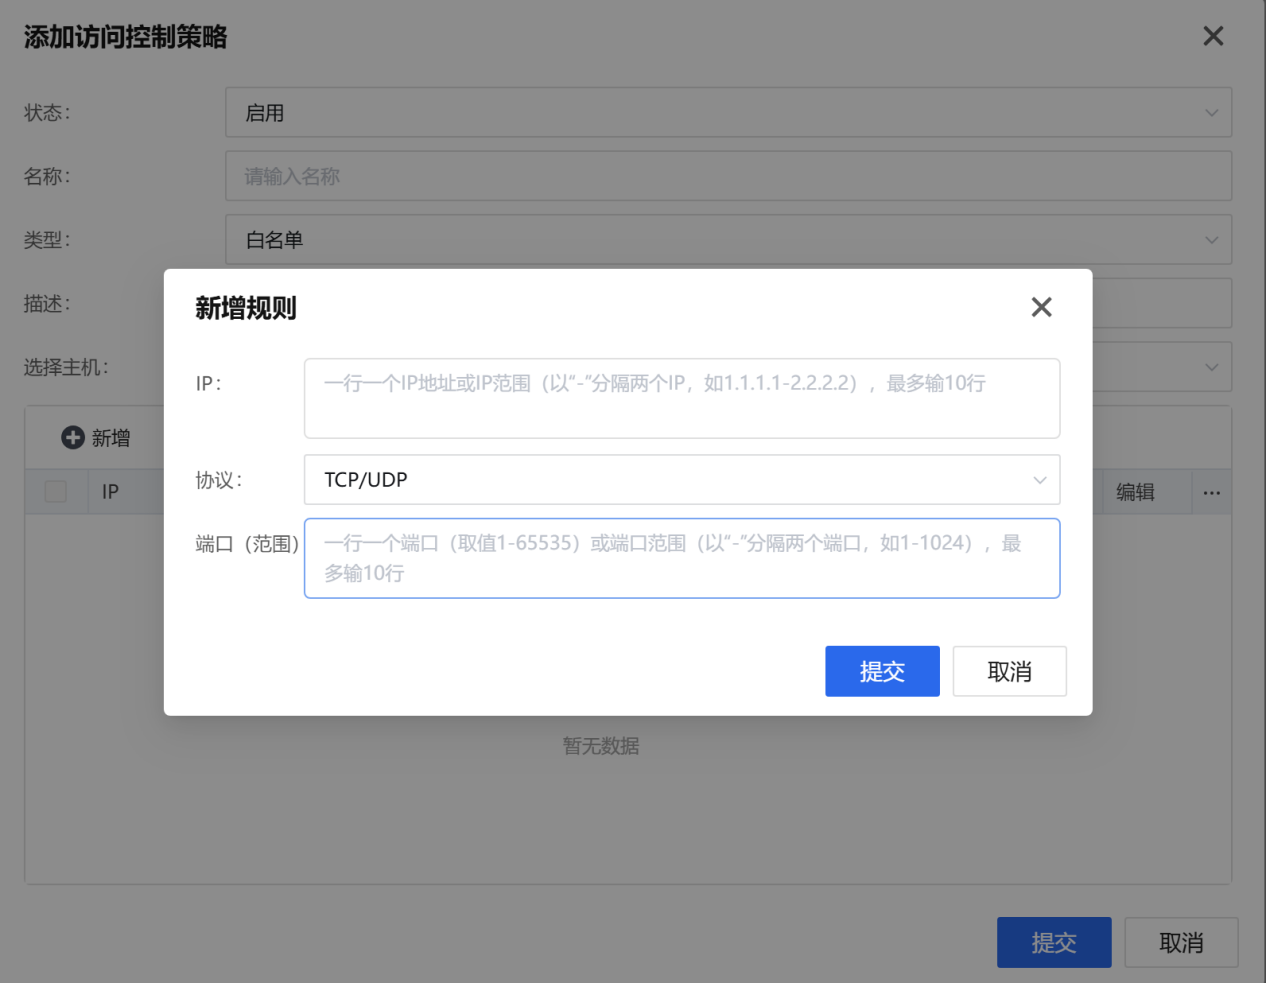Image resolution: width=1266 pixels, height=983 pixels.
Task: Click the plus icon next to 新增
Action: 73,438
